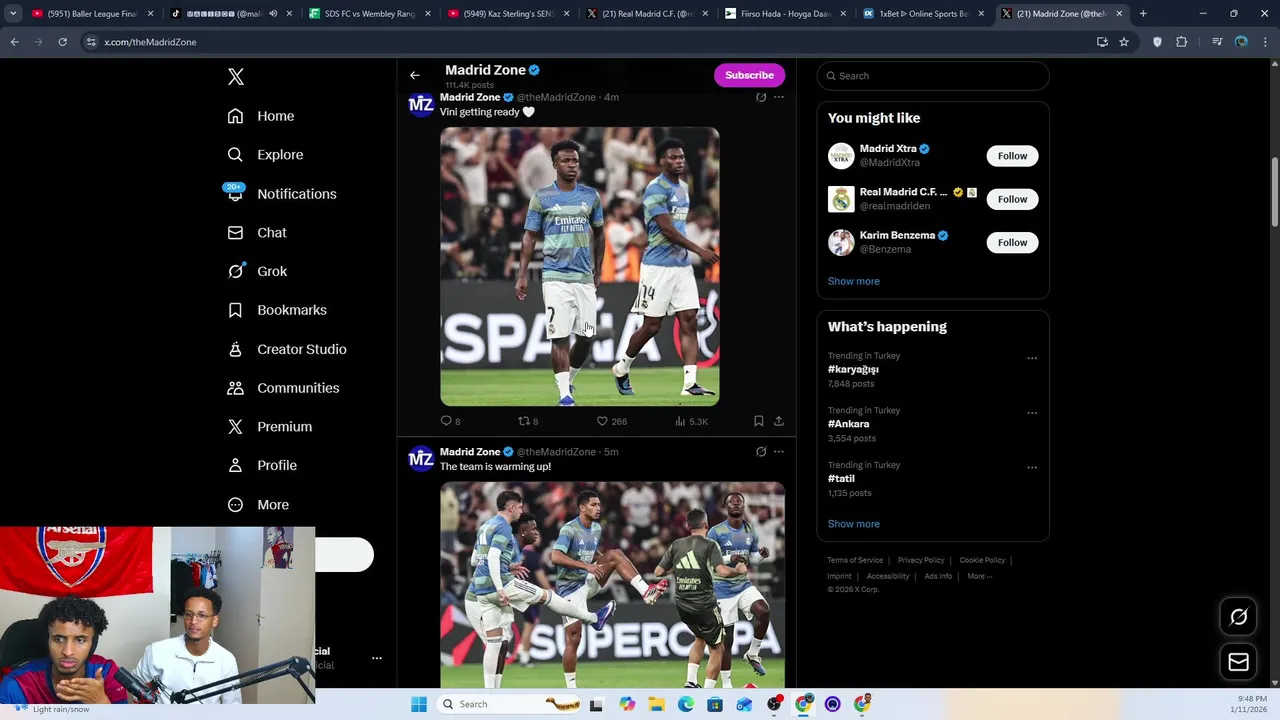The width and height of the screenshot is (1280, 720).
Task: Explain 'Vini getting ready' post with Grok
Action: pos(761,97)
